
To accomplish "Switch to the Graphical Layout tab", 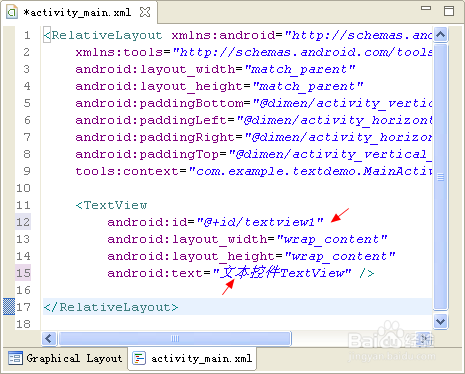I will click(x=65, y=358).
